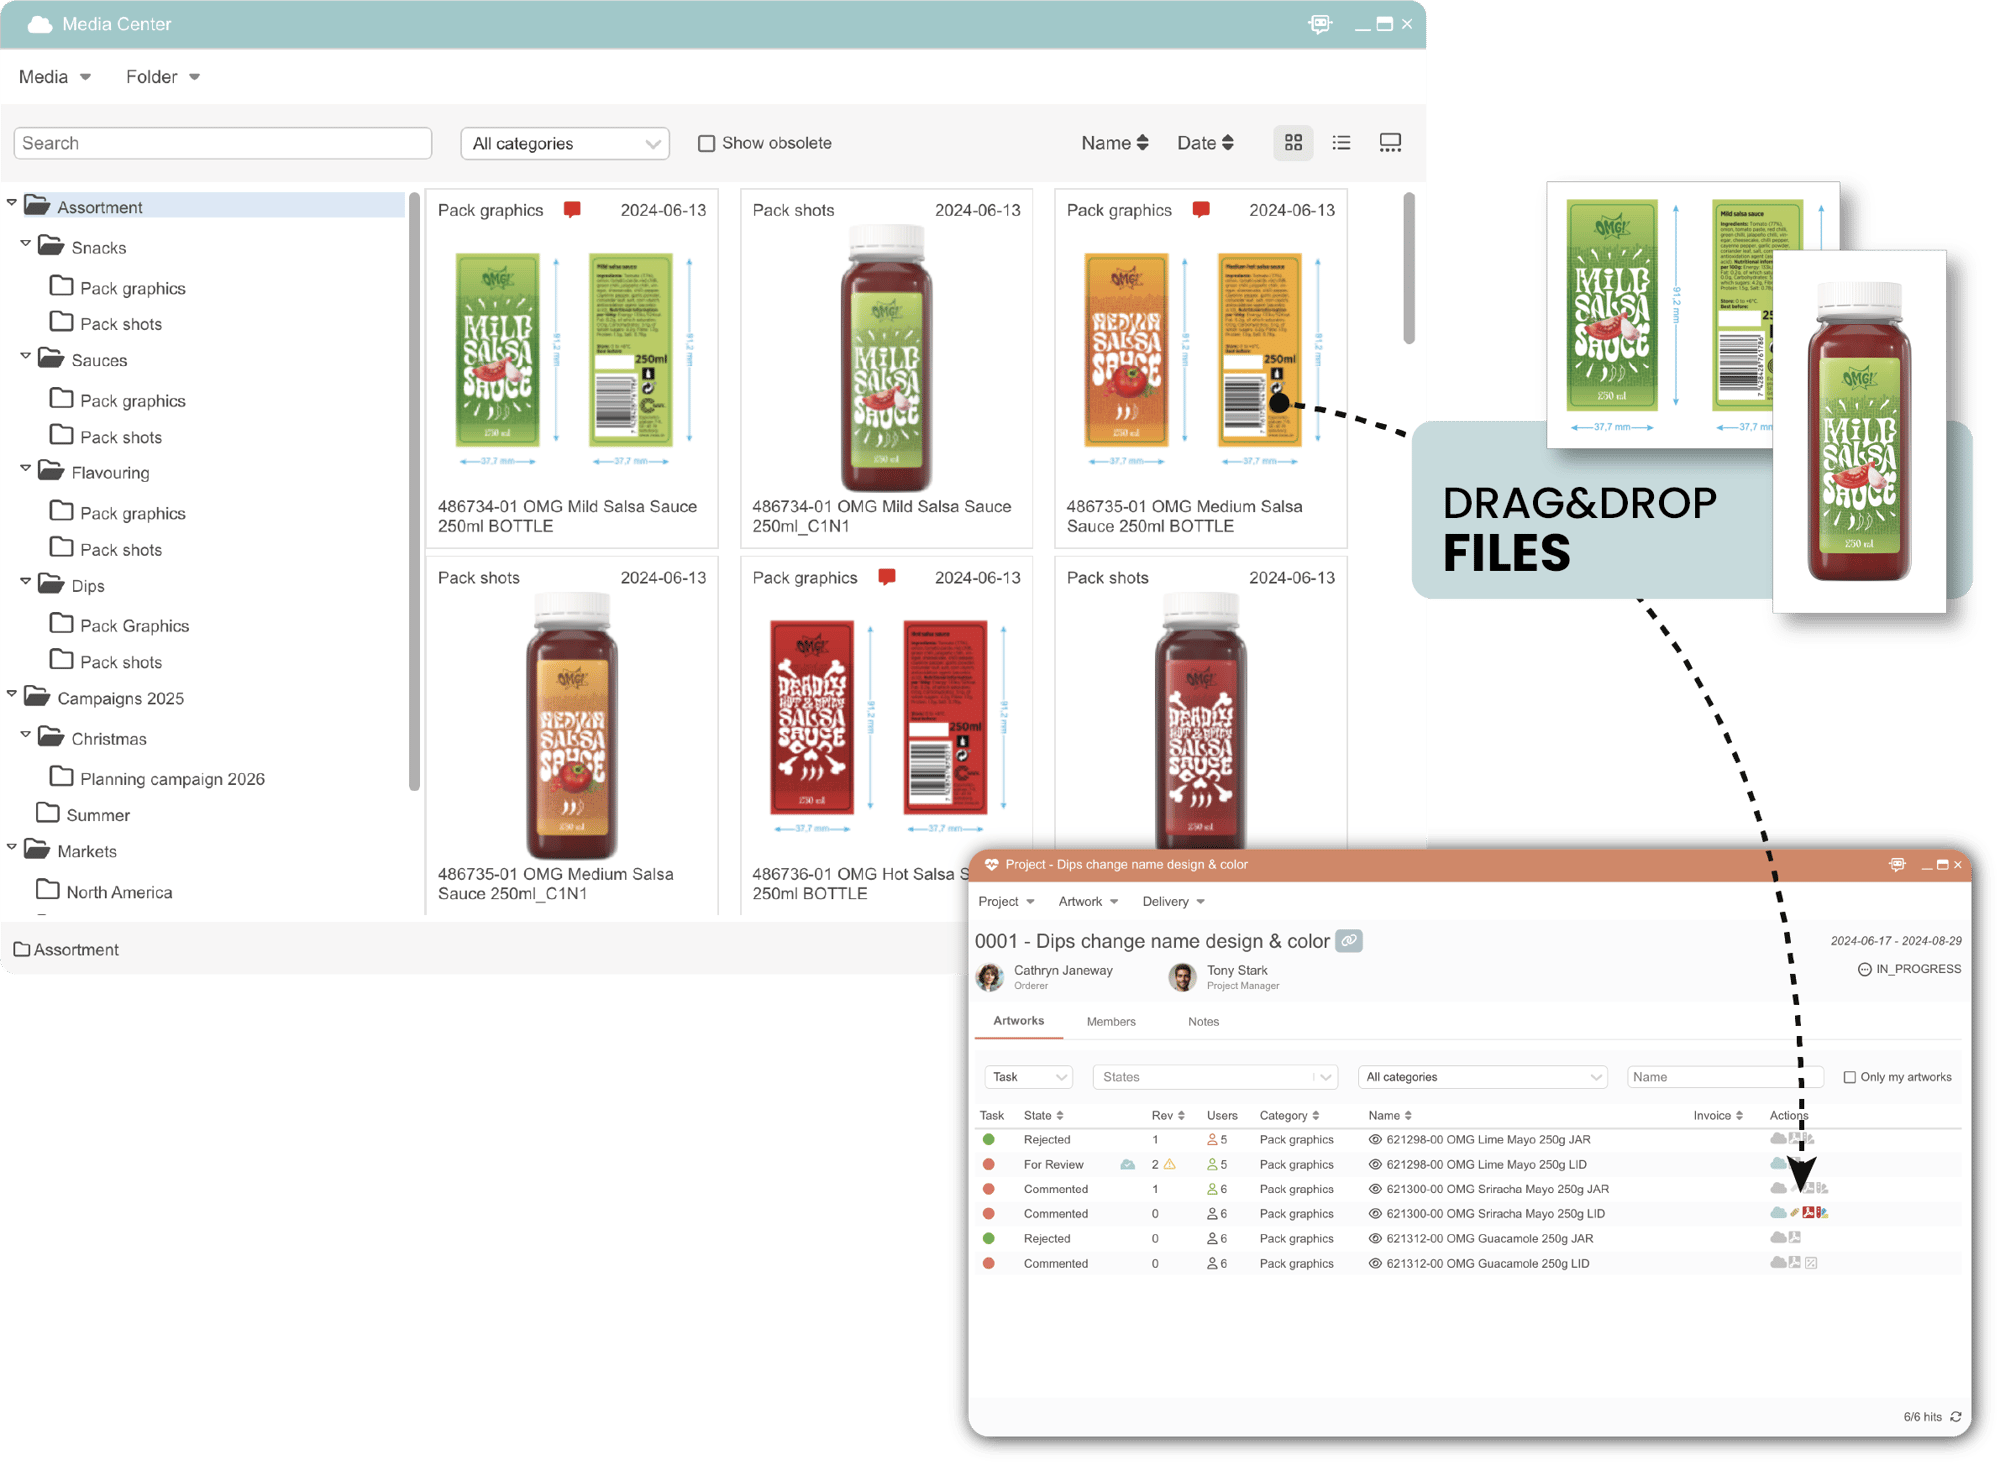This screenshot has width=2000, height=1465.
Task: Switch to filmstrip preview view icon
Action: pyautogui.click(x=1390, y=143)
